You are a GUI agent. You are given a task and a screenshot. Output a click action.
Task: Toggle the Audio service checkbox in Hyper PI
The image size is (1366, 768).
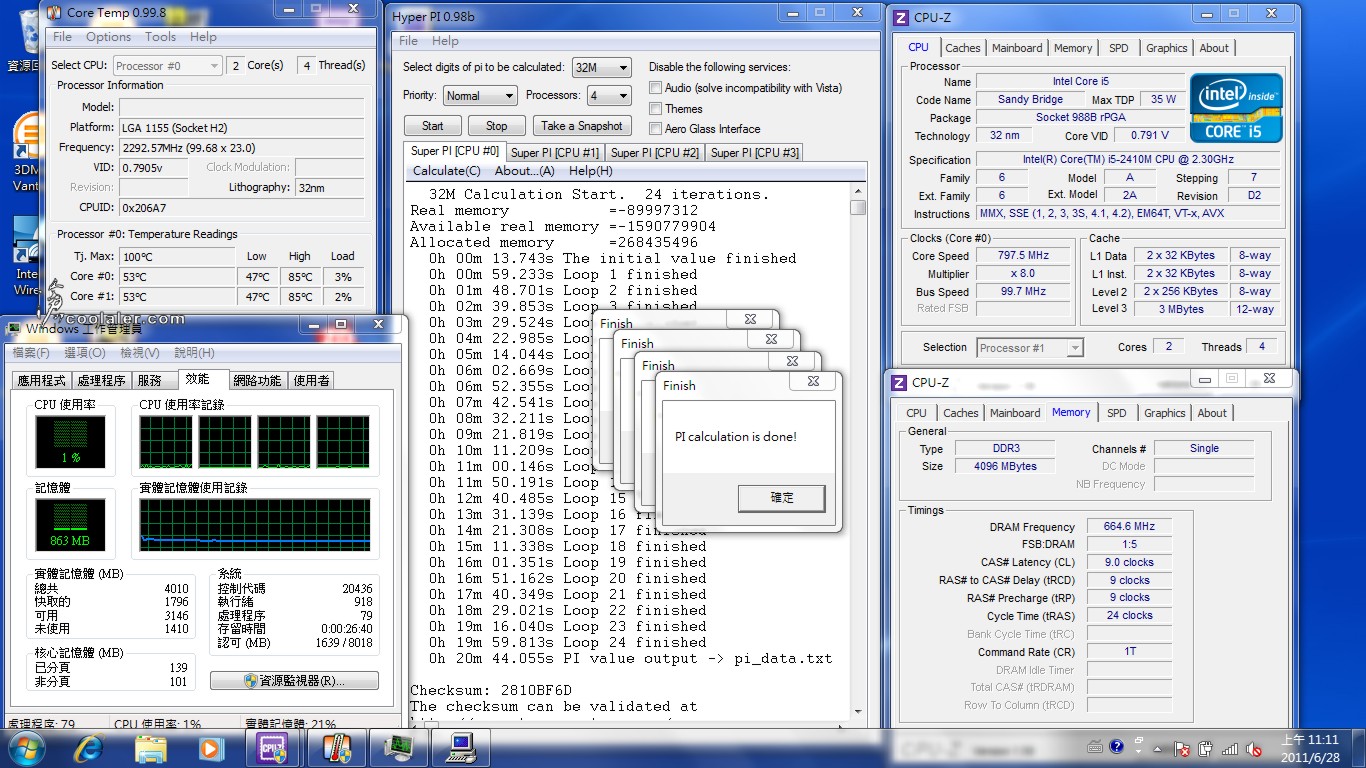coord(656,88)
